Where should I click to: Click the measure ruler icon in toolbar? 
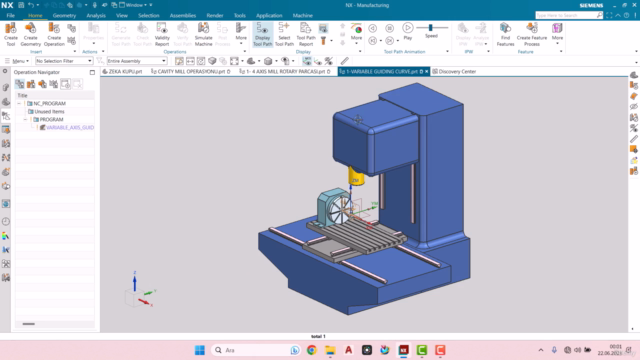[x=344, y=61]
